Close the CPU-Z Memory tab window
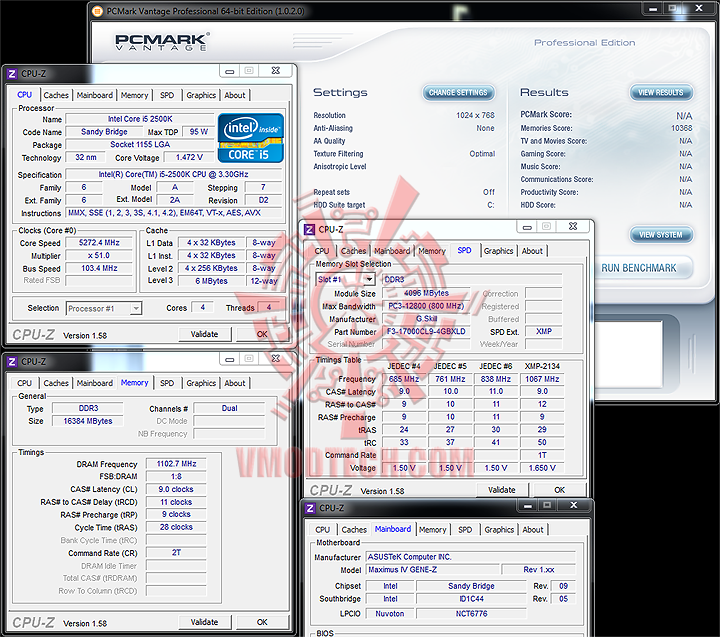 [x=276, y=359]
